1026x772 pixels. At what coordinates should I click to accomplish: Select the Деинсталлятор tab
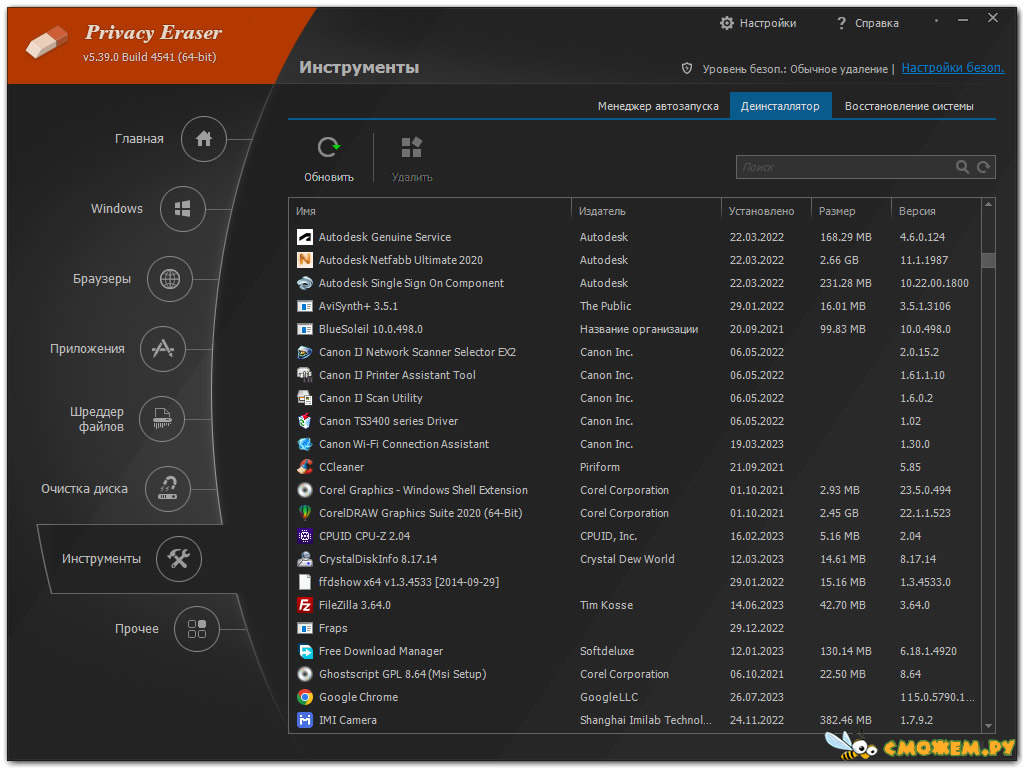pyautogui.click(x=780, y=106)
